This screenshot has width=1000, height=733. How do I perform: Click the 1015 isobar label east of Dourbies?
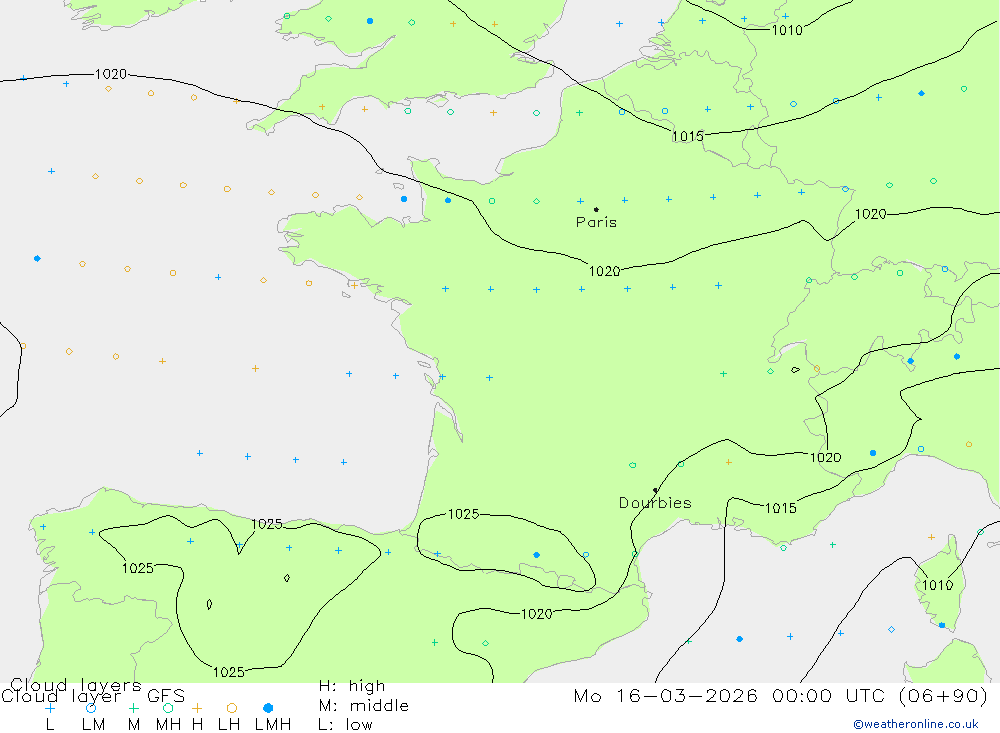pyautogui.click(x=781, y=508)
